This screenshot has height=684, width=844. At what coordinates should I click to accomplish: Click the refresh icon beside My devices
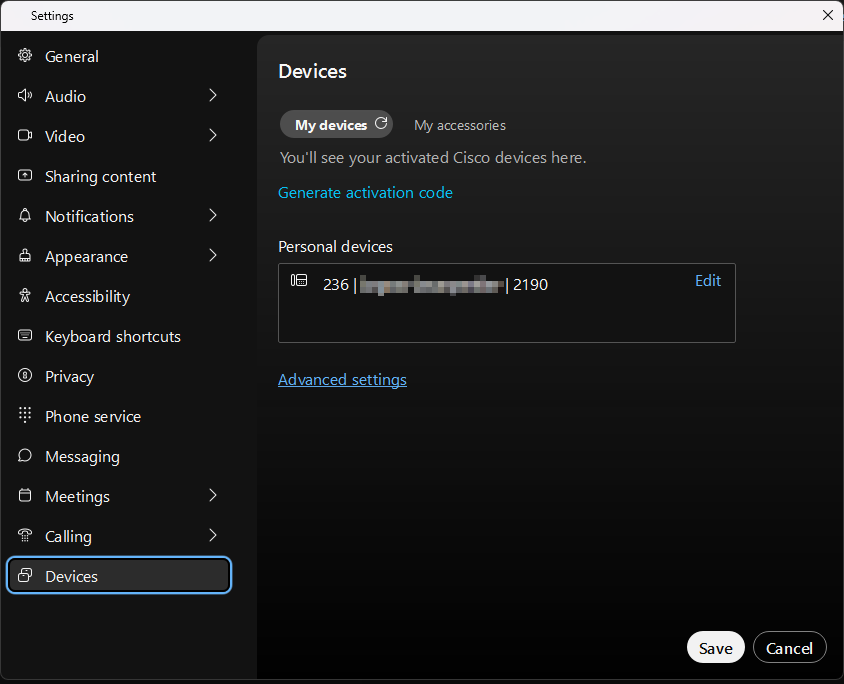click(381, 124)
